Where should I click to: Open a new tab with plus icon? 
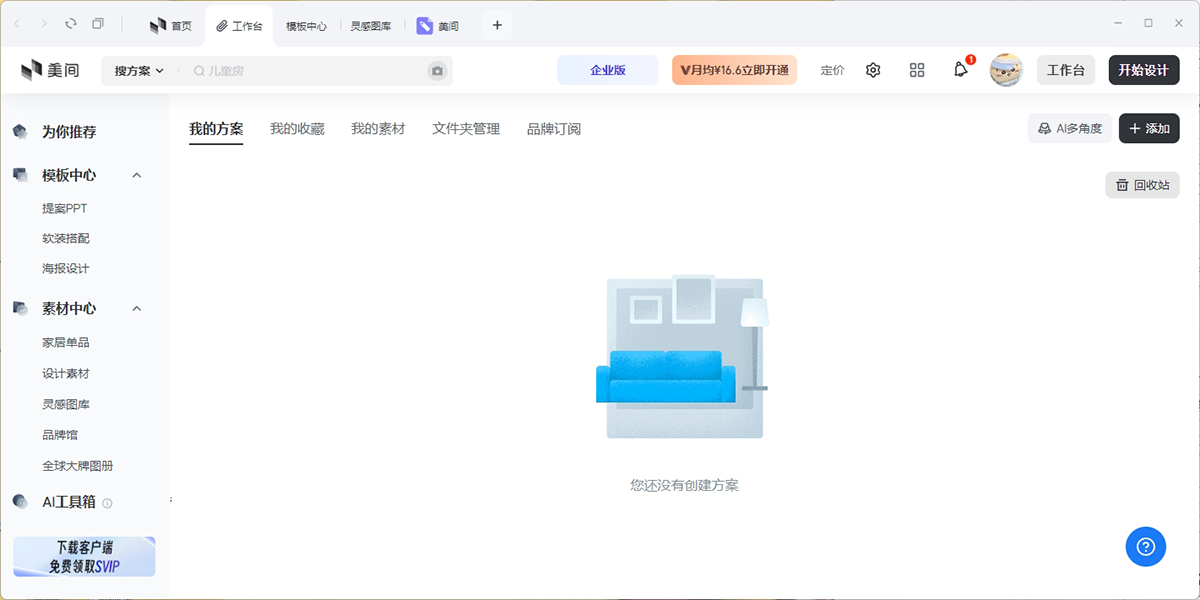click(497, 25)
